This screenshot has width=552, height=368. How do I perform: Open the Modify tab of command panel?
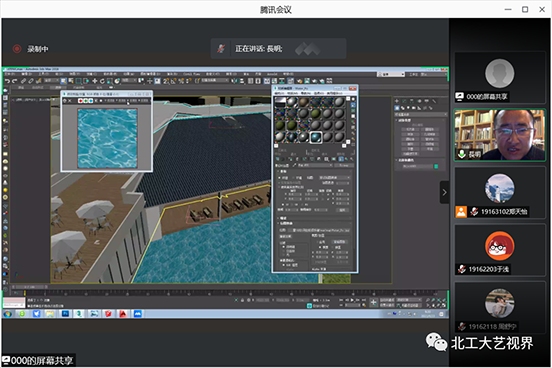(404, 101)
